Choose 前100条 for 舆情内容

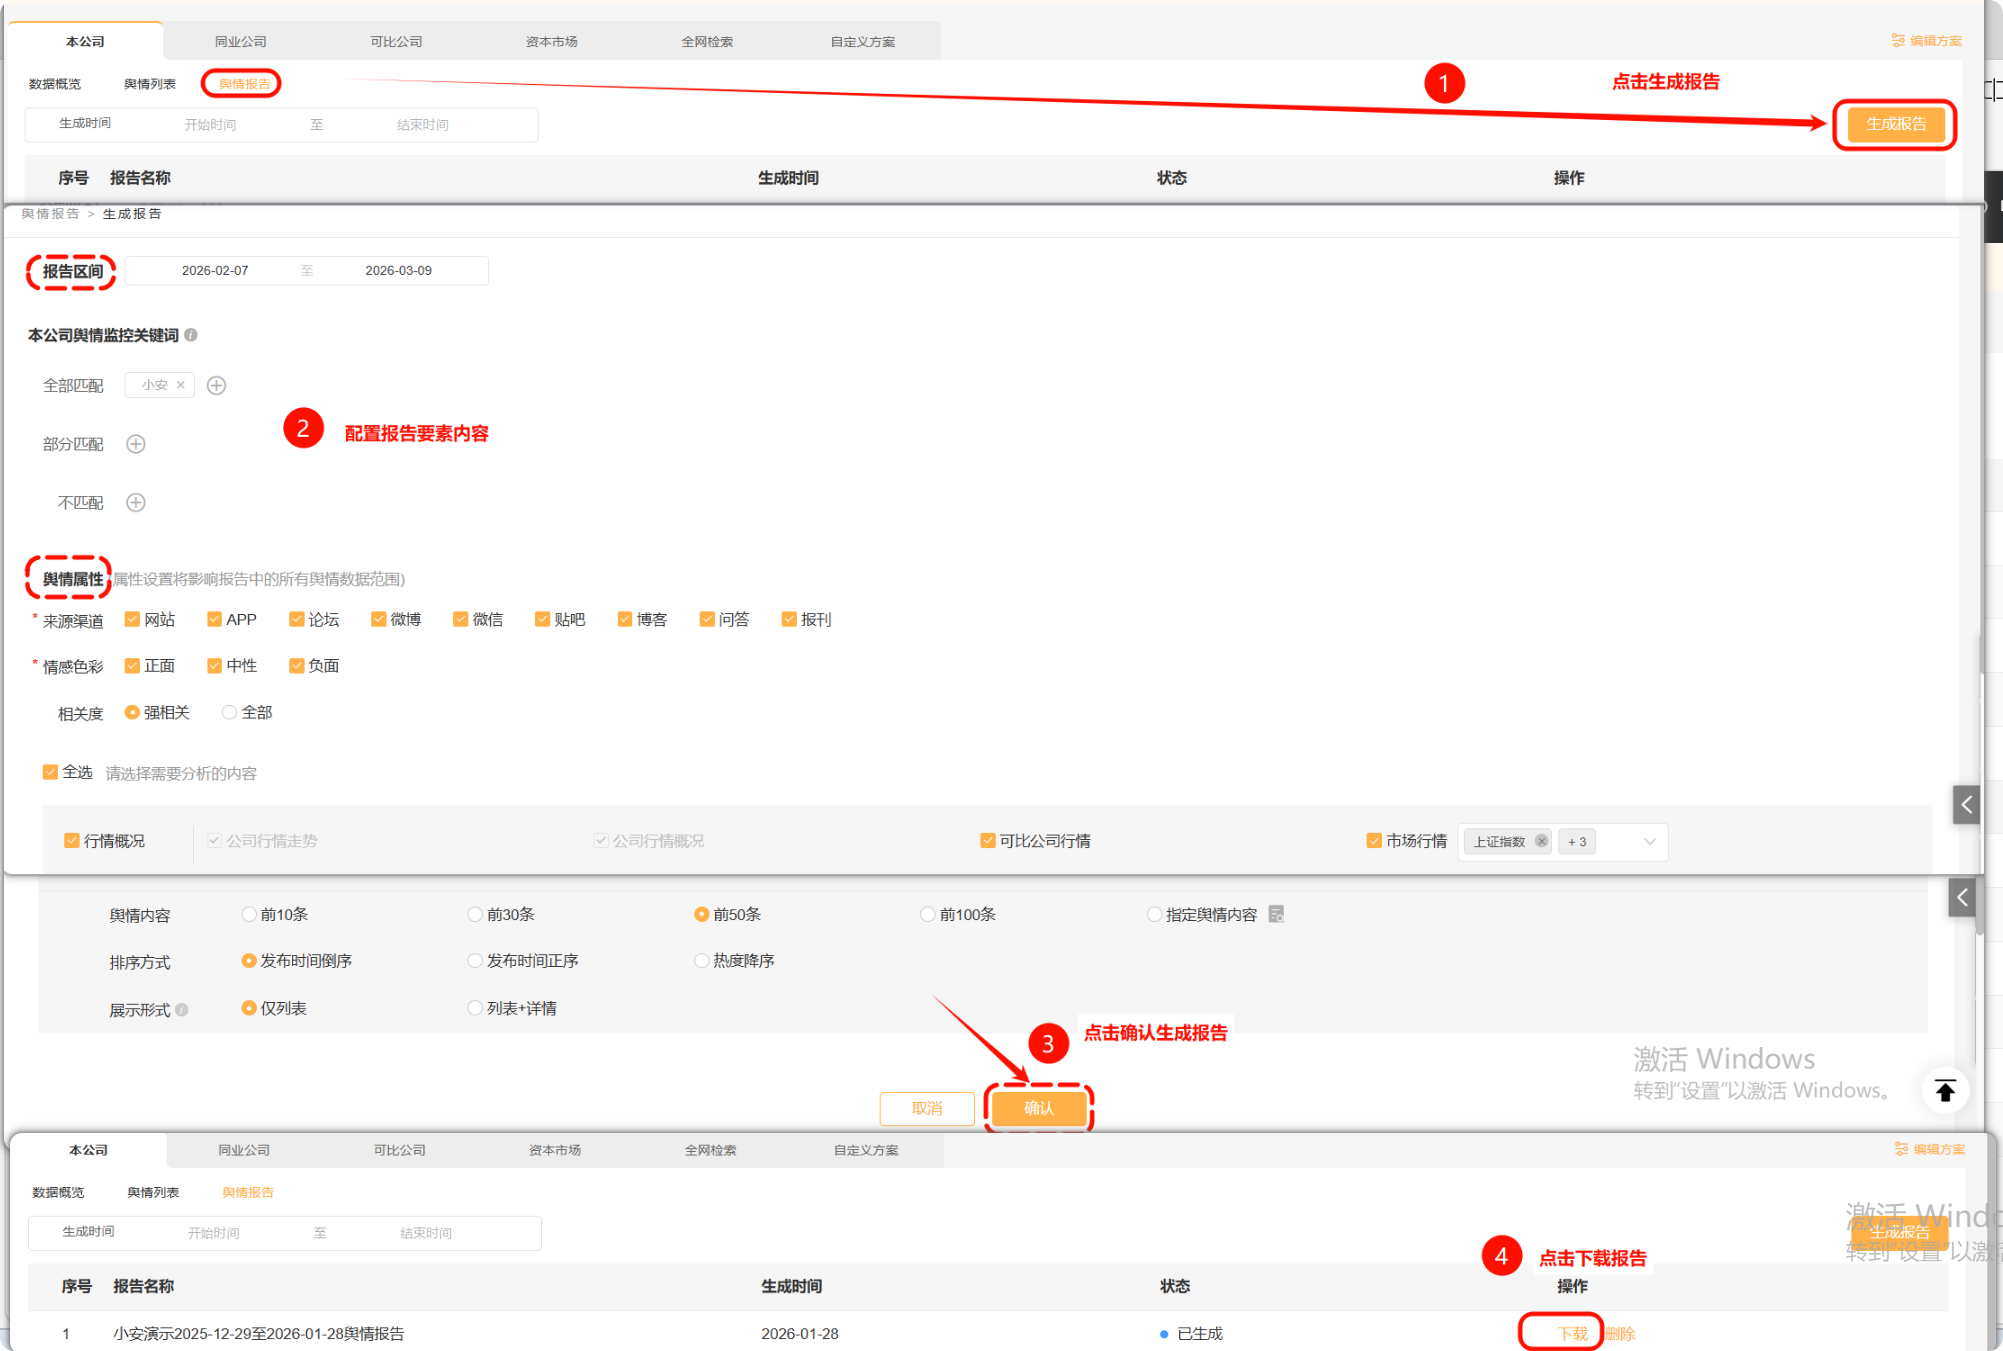coord(928,914)
